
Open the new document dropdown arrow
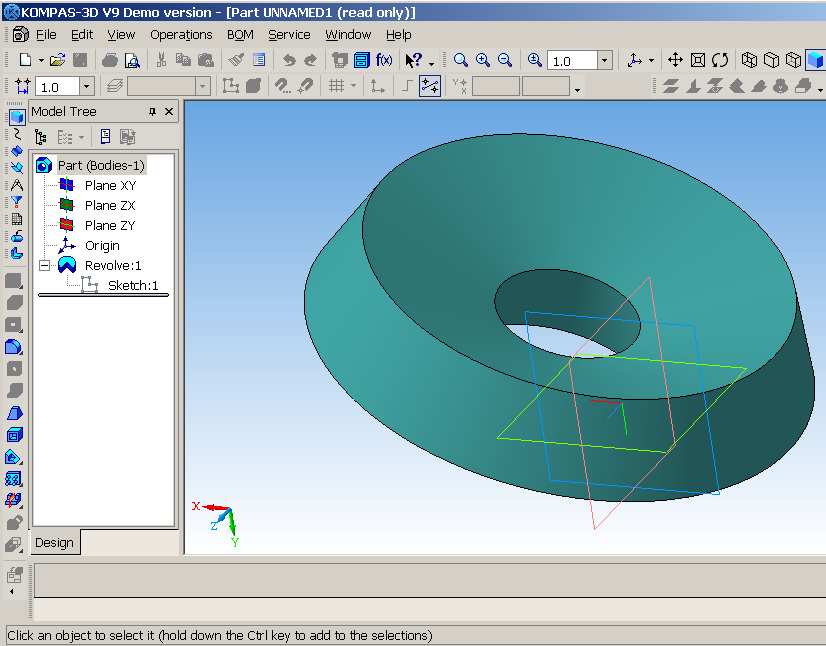41,61
